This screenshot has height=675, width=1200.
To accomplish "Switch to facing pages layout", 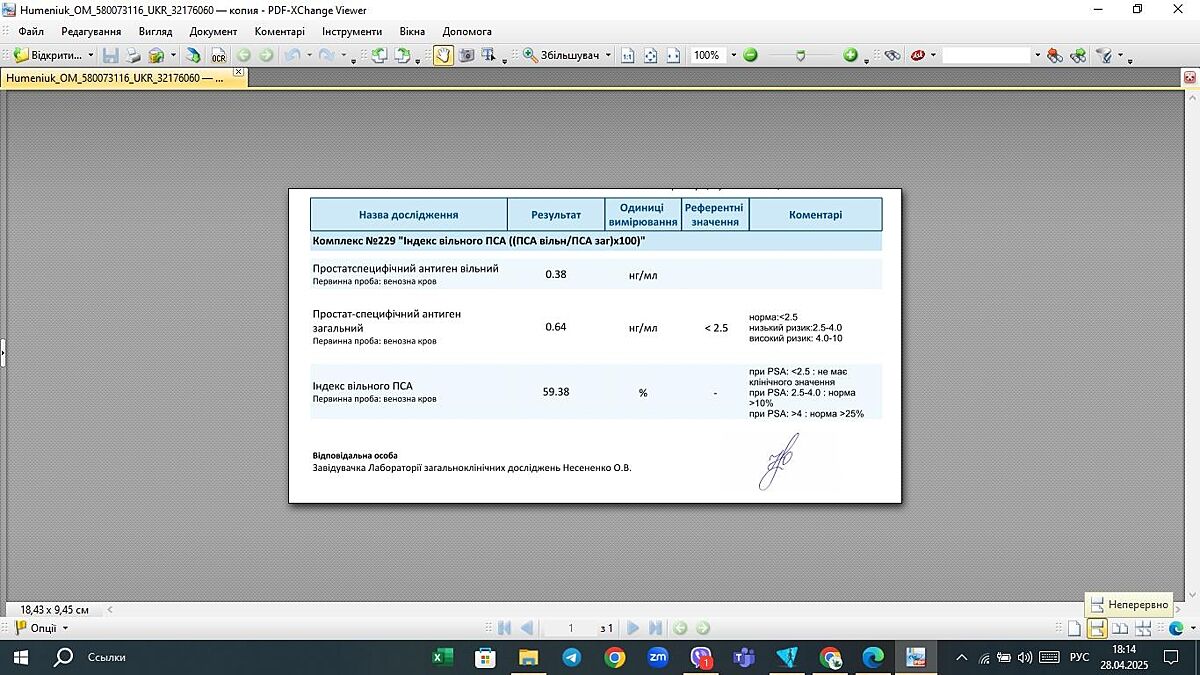I will pyautogui.click(x=1120, y=628).
